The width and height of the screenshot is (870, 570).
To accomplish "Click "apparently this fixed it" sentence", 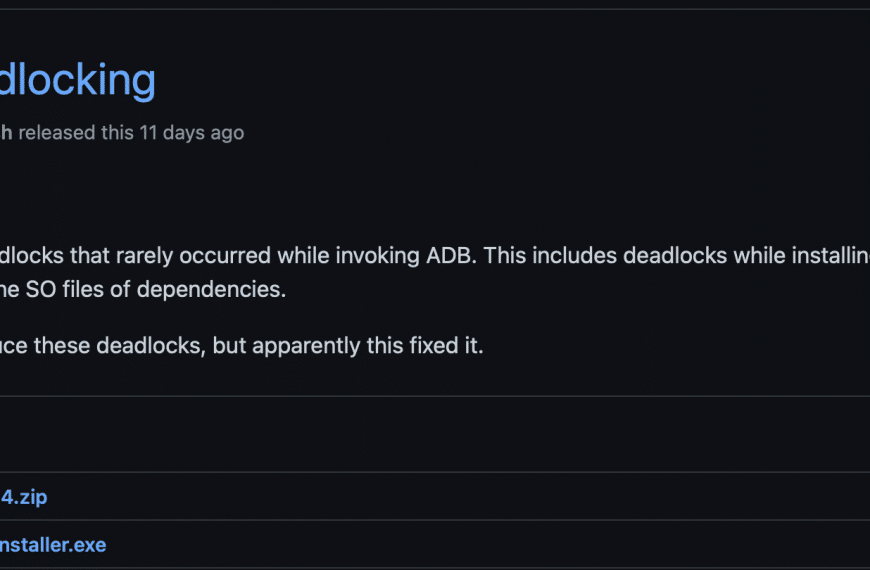I will point(367,346).
